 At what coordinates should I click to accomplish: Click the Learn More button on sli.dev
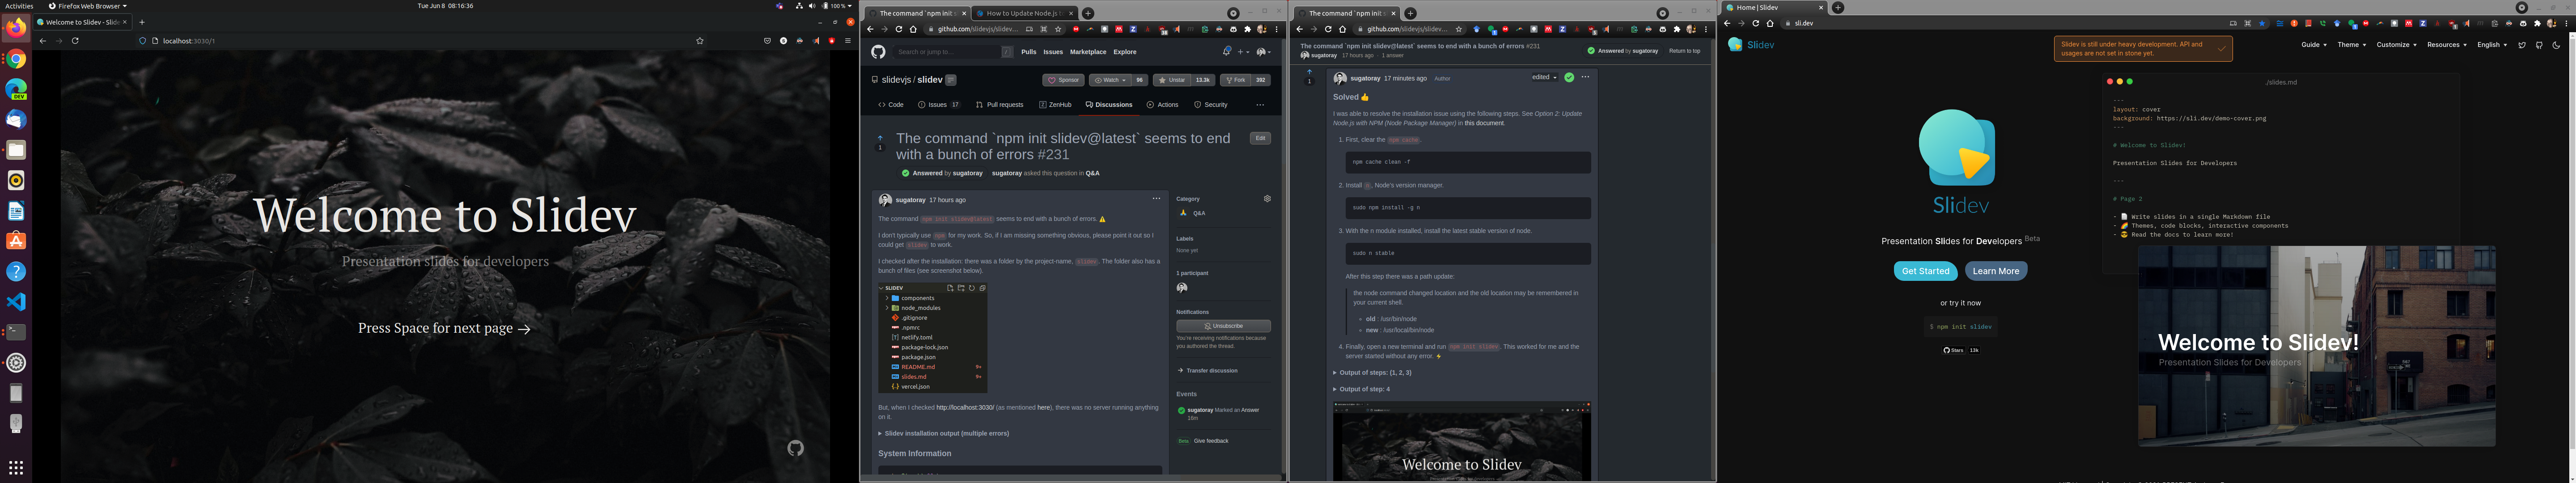tap(1995, 271)
